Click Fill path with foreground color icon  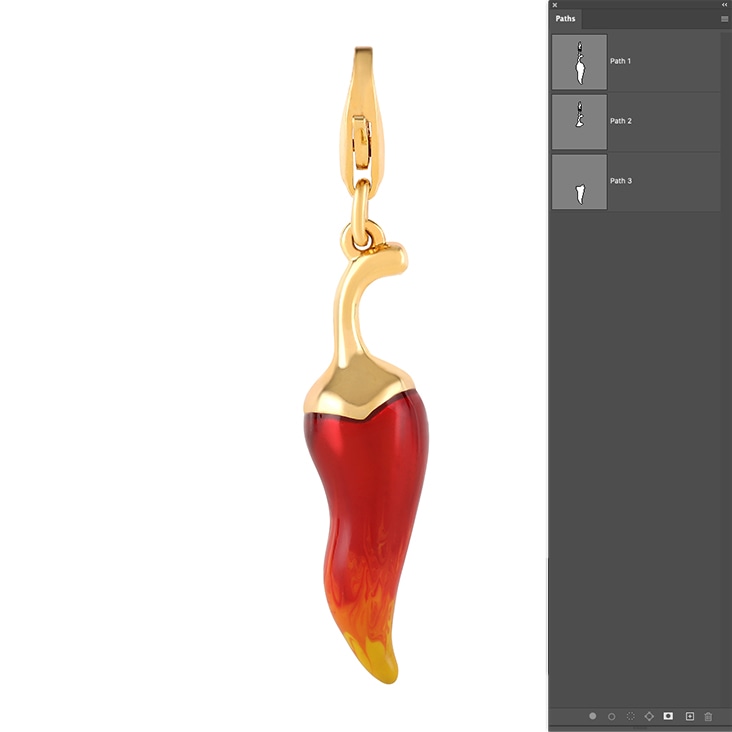(593, 716)
